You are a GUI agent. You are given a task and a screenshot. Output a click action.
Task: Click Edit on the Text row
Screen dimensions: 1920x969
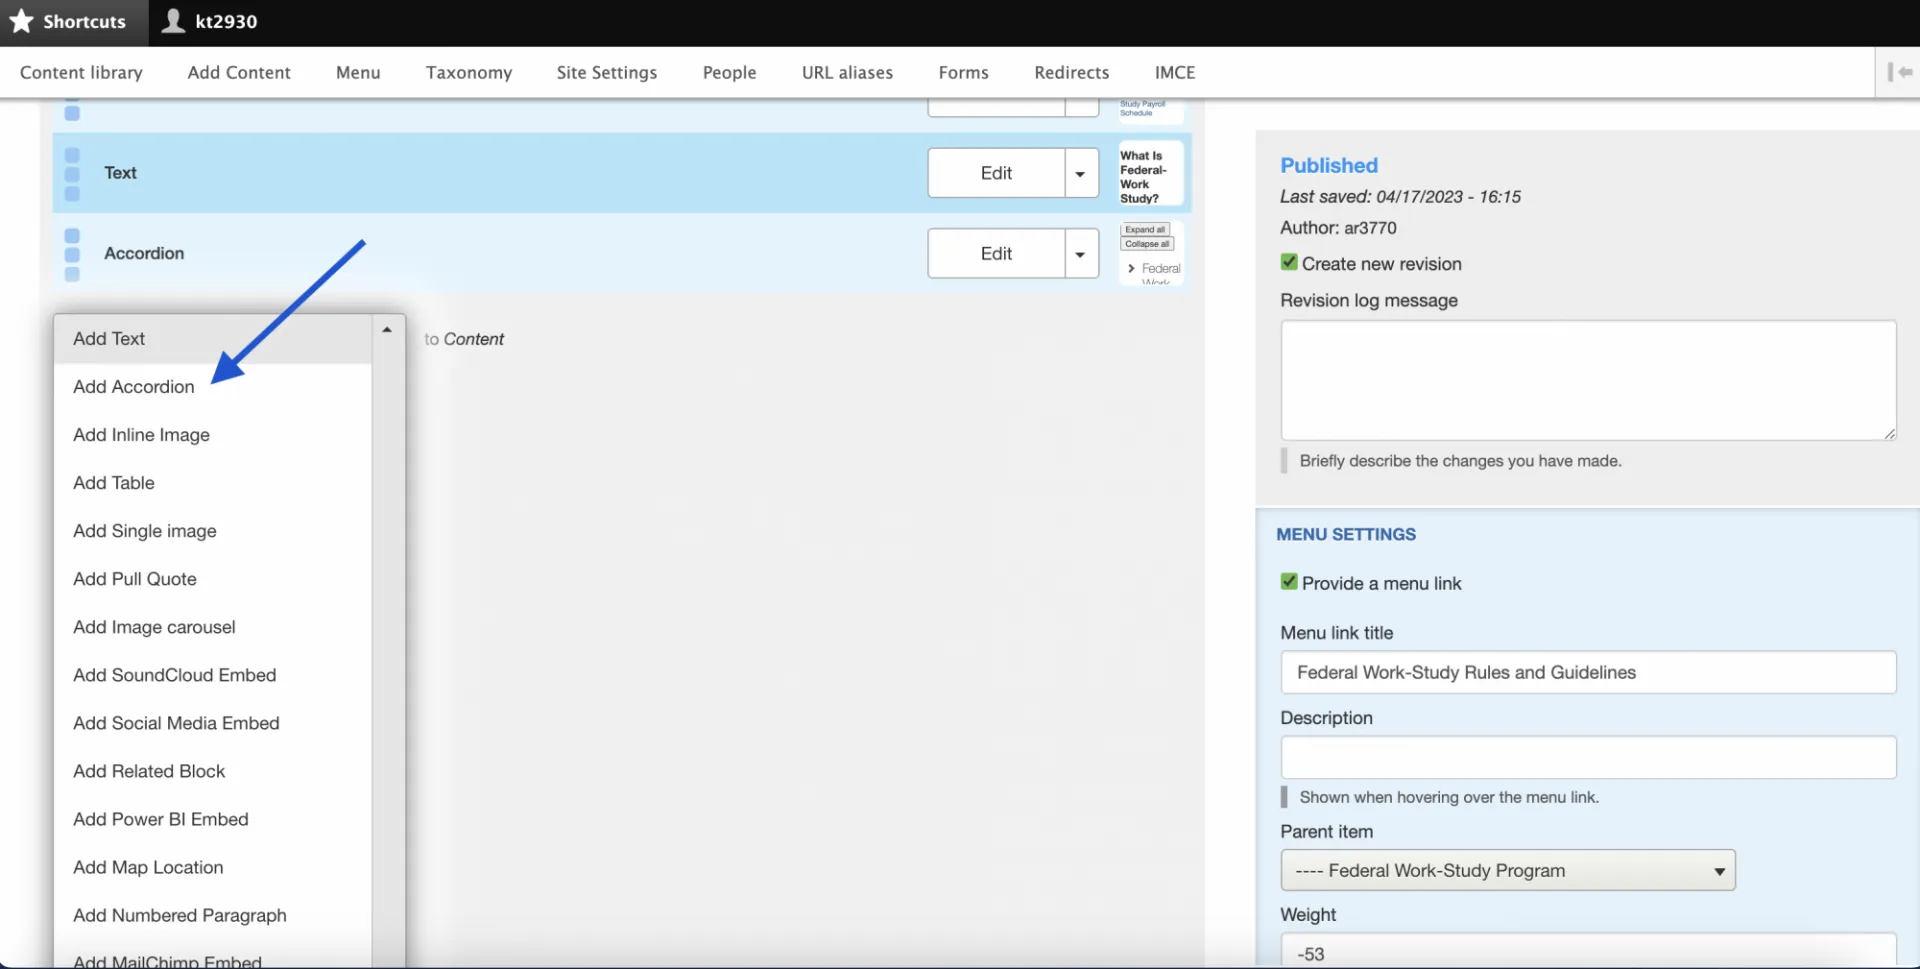click(996, 173)
